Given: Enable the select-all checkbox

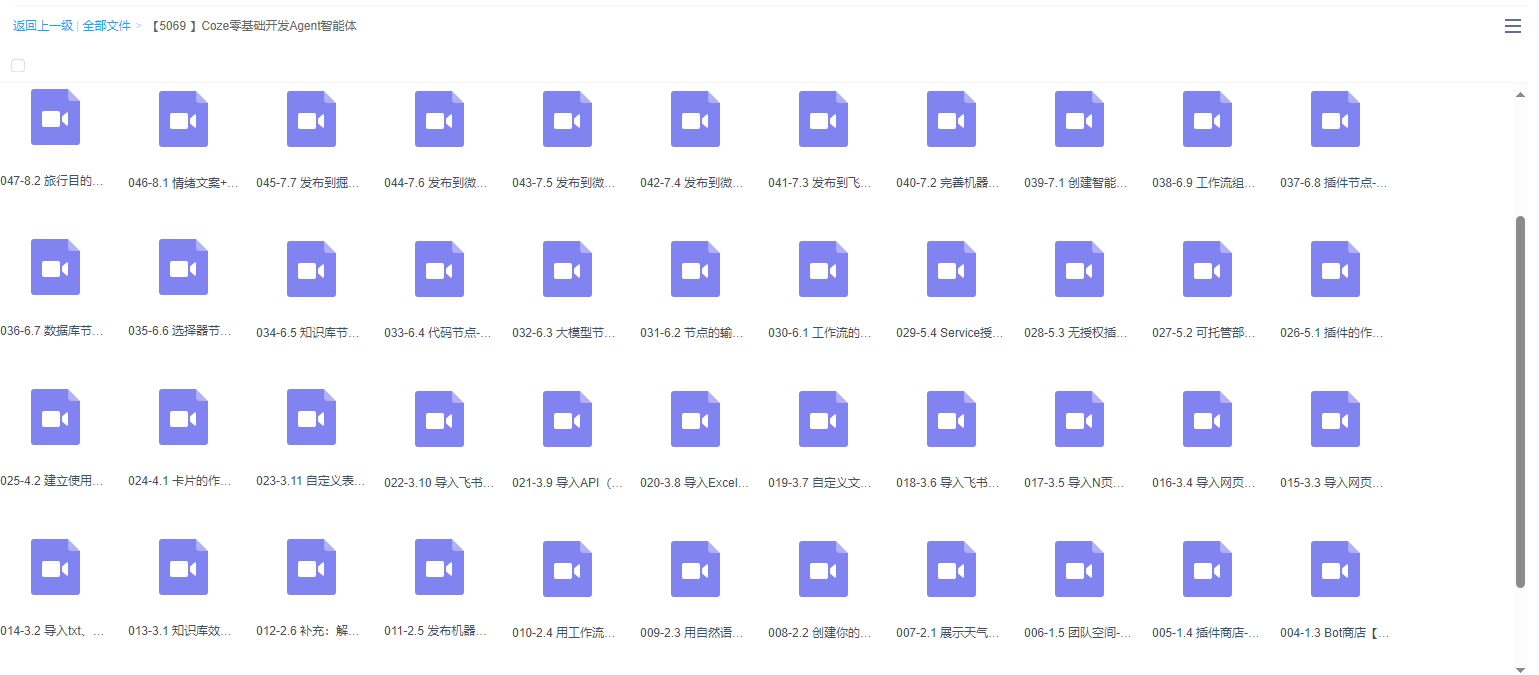Looking at the screenshot, I should 17,64.
